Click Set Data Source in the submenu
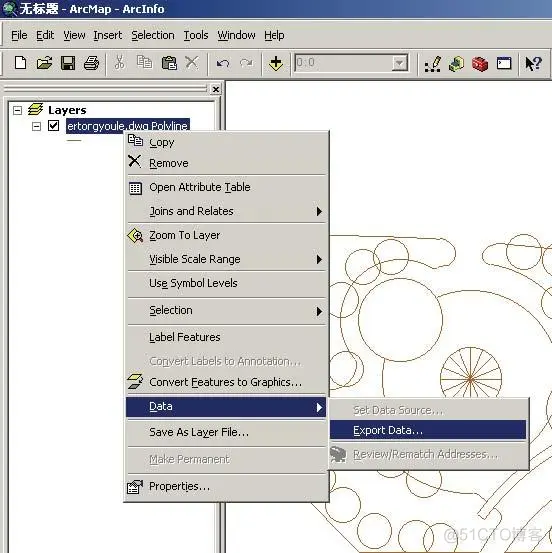Viewport: 552px width, 553px height. click(428, 410)
